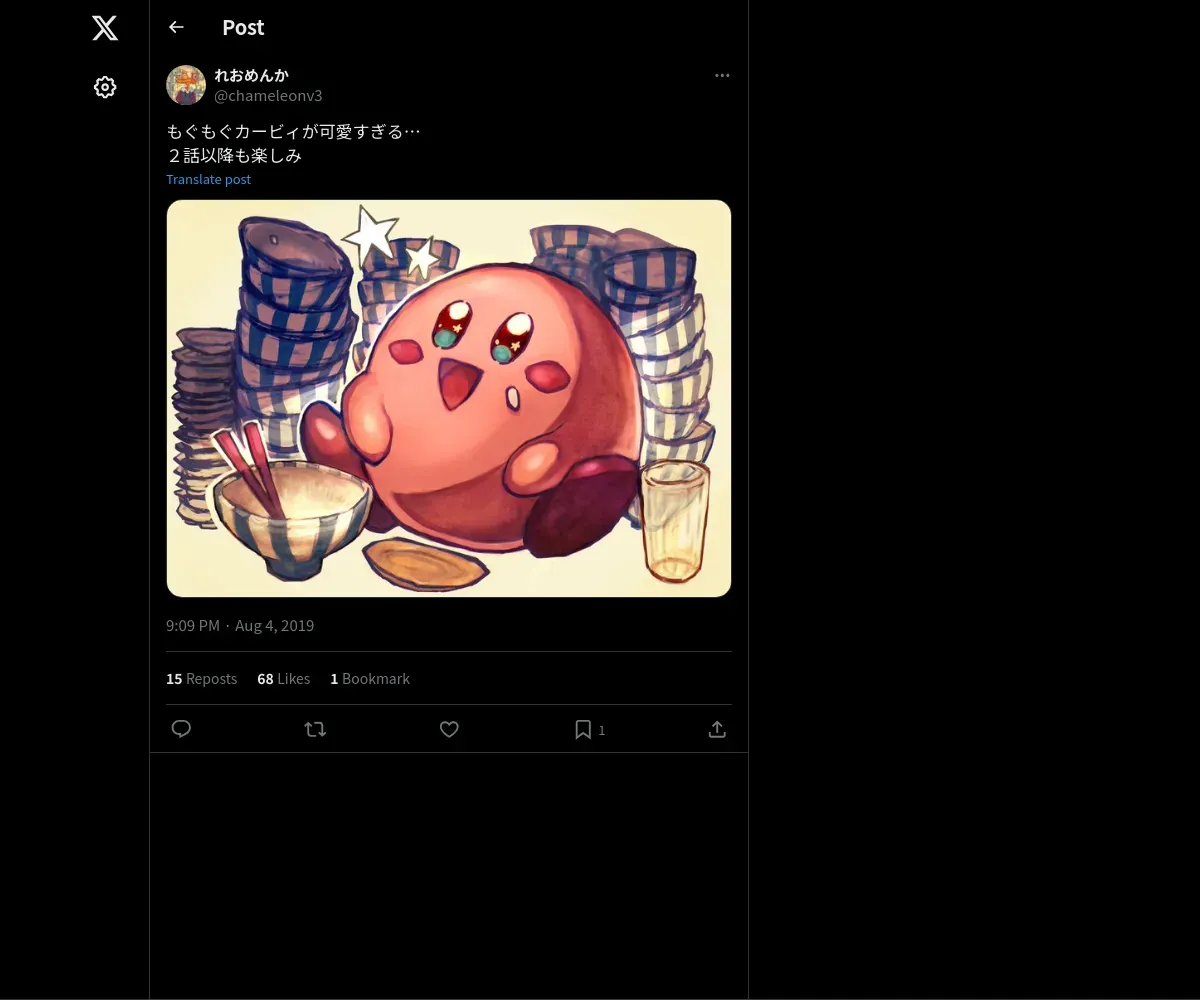Open the れおめんか profile avatar
1200x1000 pixels.
click(186, 85)
